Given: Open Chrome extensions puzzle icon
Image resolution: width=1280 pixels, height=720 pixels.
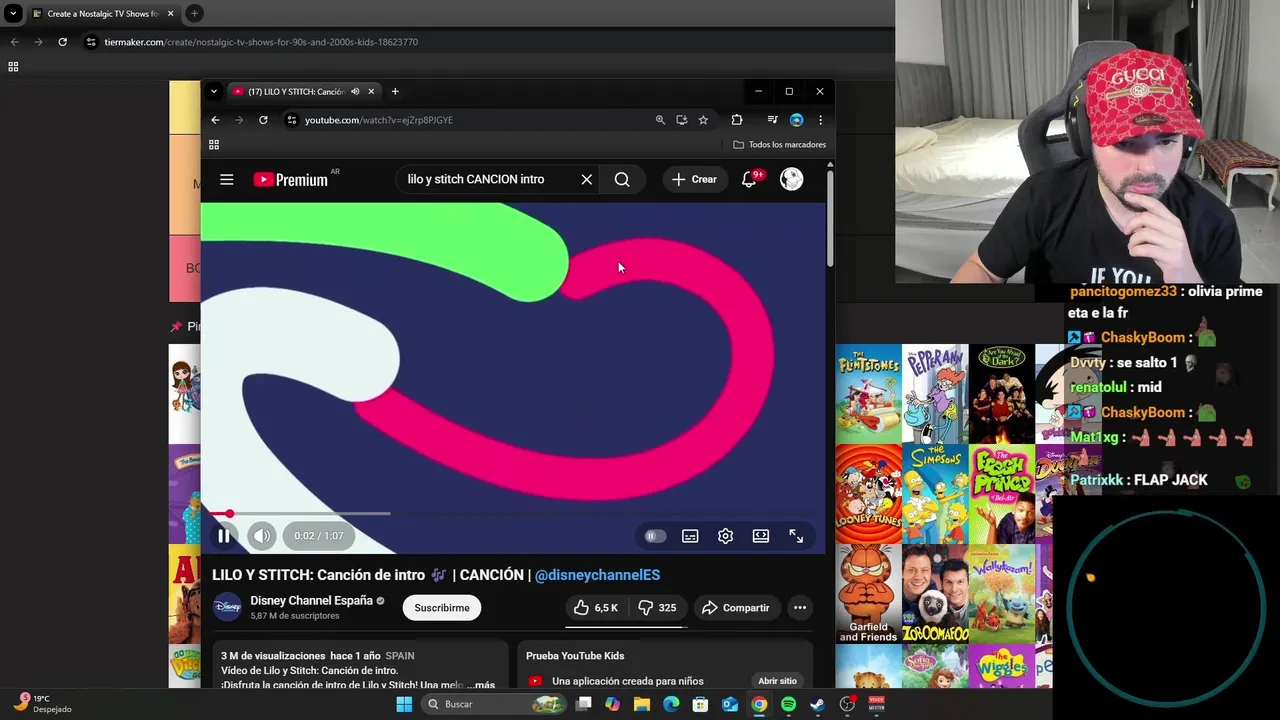Looking at the screenshot, I should (x=737, y=120).
